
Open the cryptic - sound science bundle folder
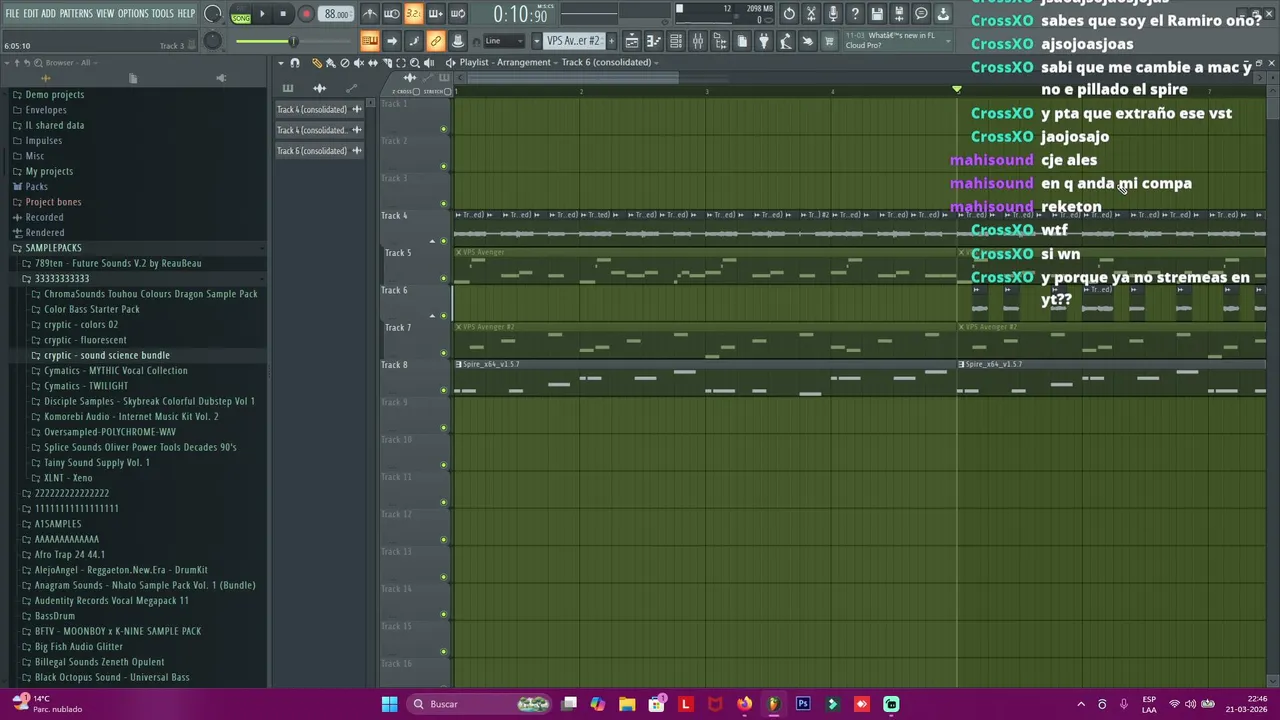[x=106, y=355]
